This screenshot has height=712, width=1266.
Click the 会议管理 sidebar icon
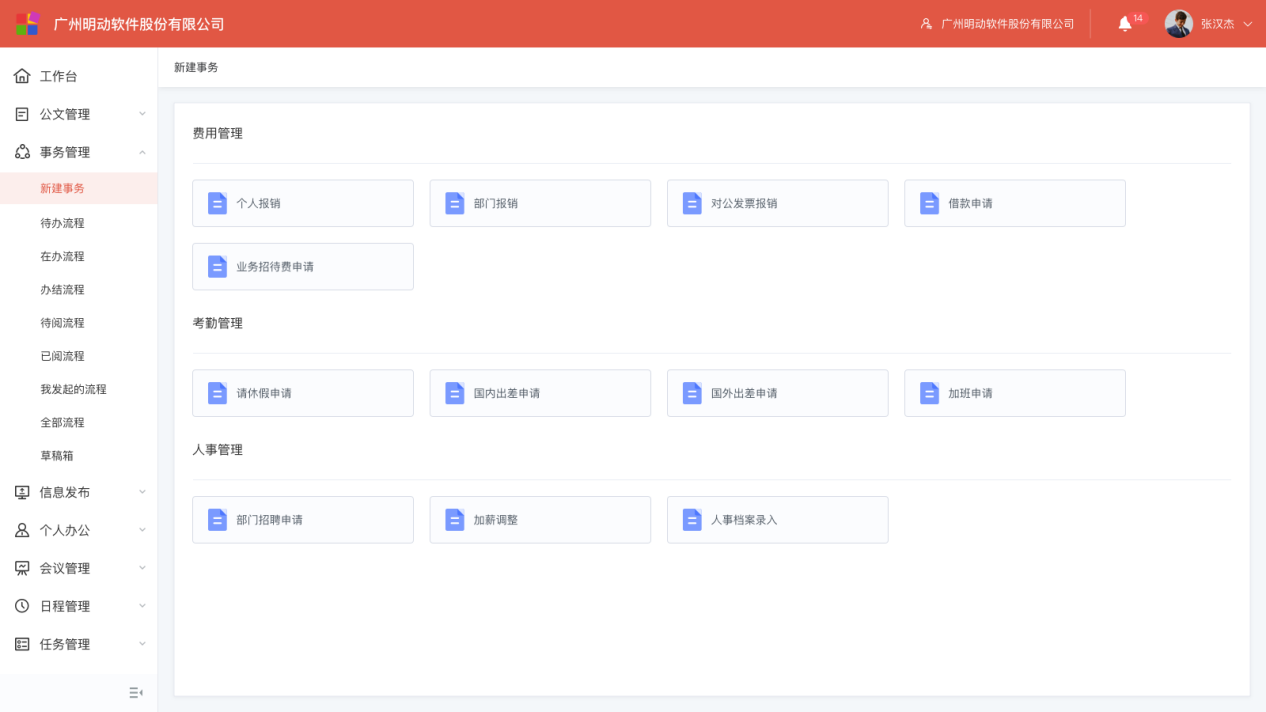tap(22, 568)
